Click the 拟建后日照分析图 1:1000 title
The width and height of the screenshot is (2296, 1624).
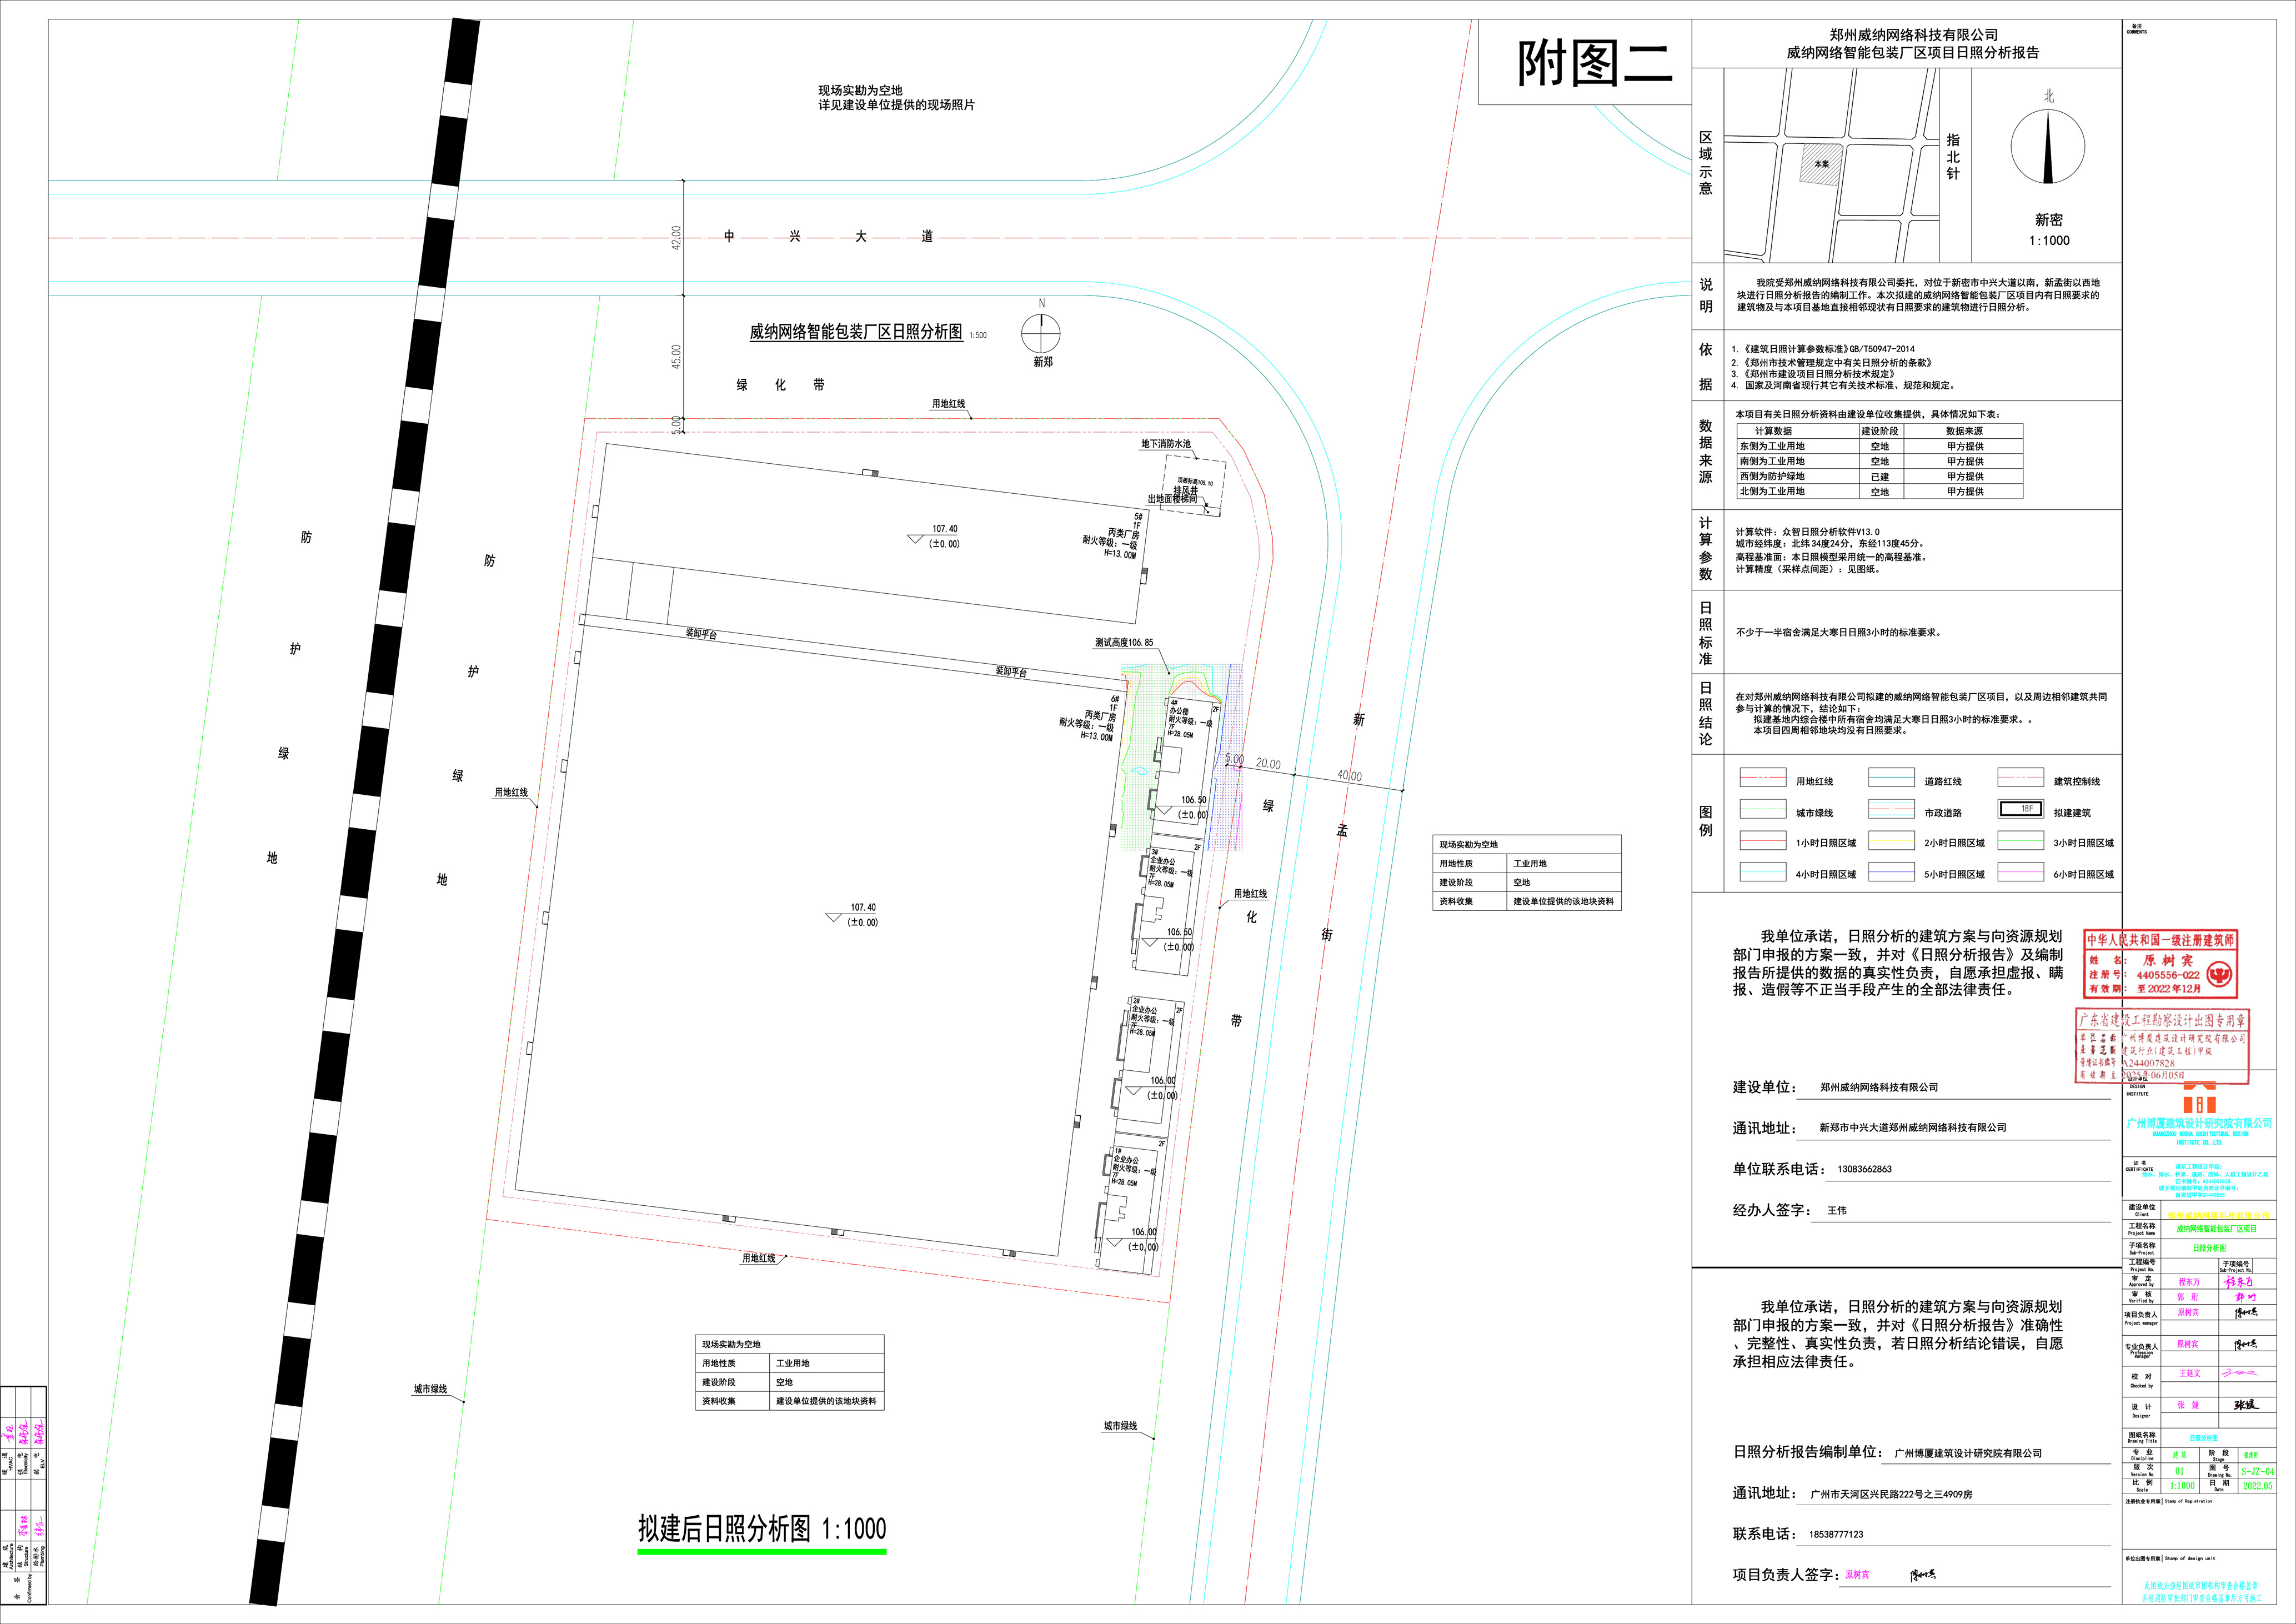[762, 1528]
